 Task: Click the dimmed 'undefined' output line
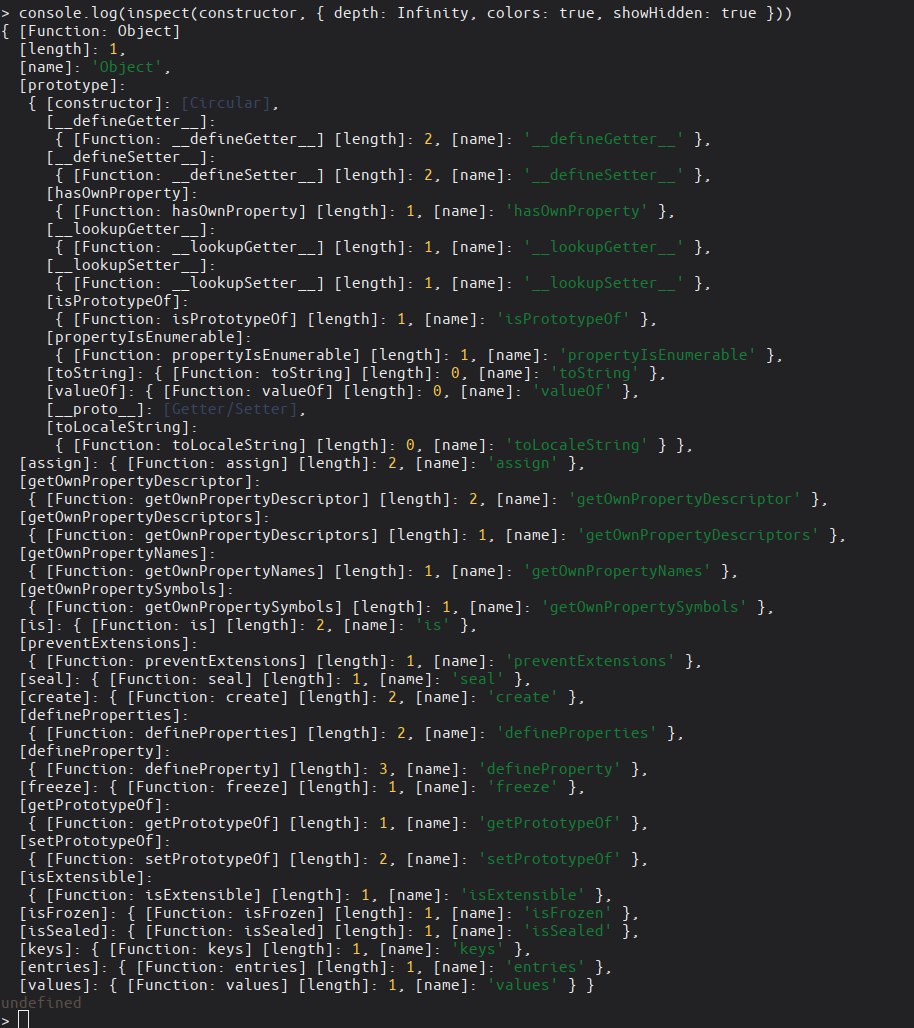(x=41, y=1003)
